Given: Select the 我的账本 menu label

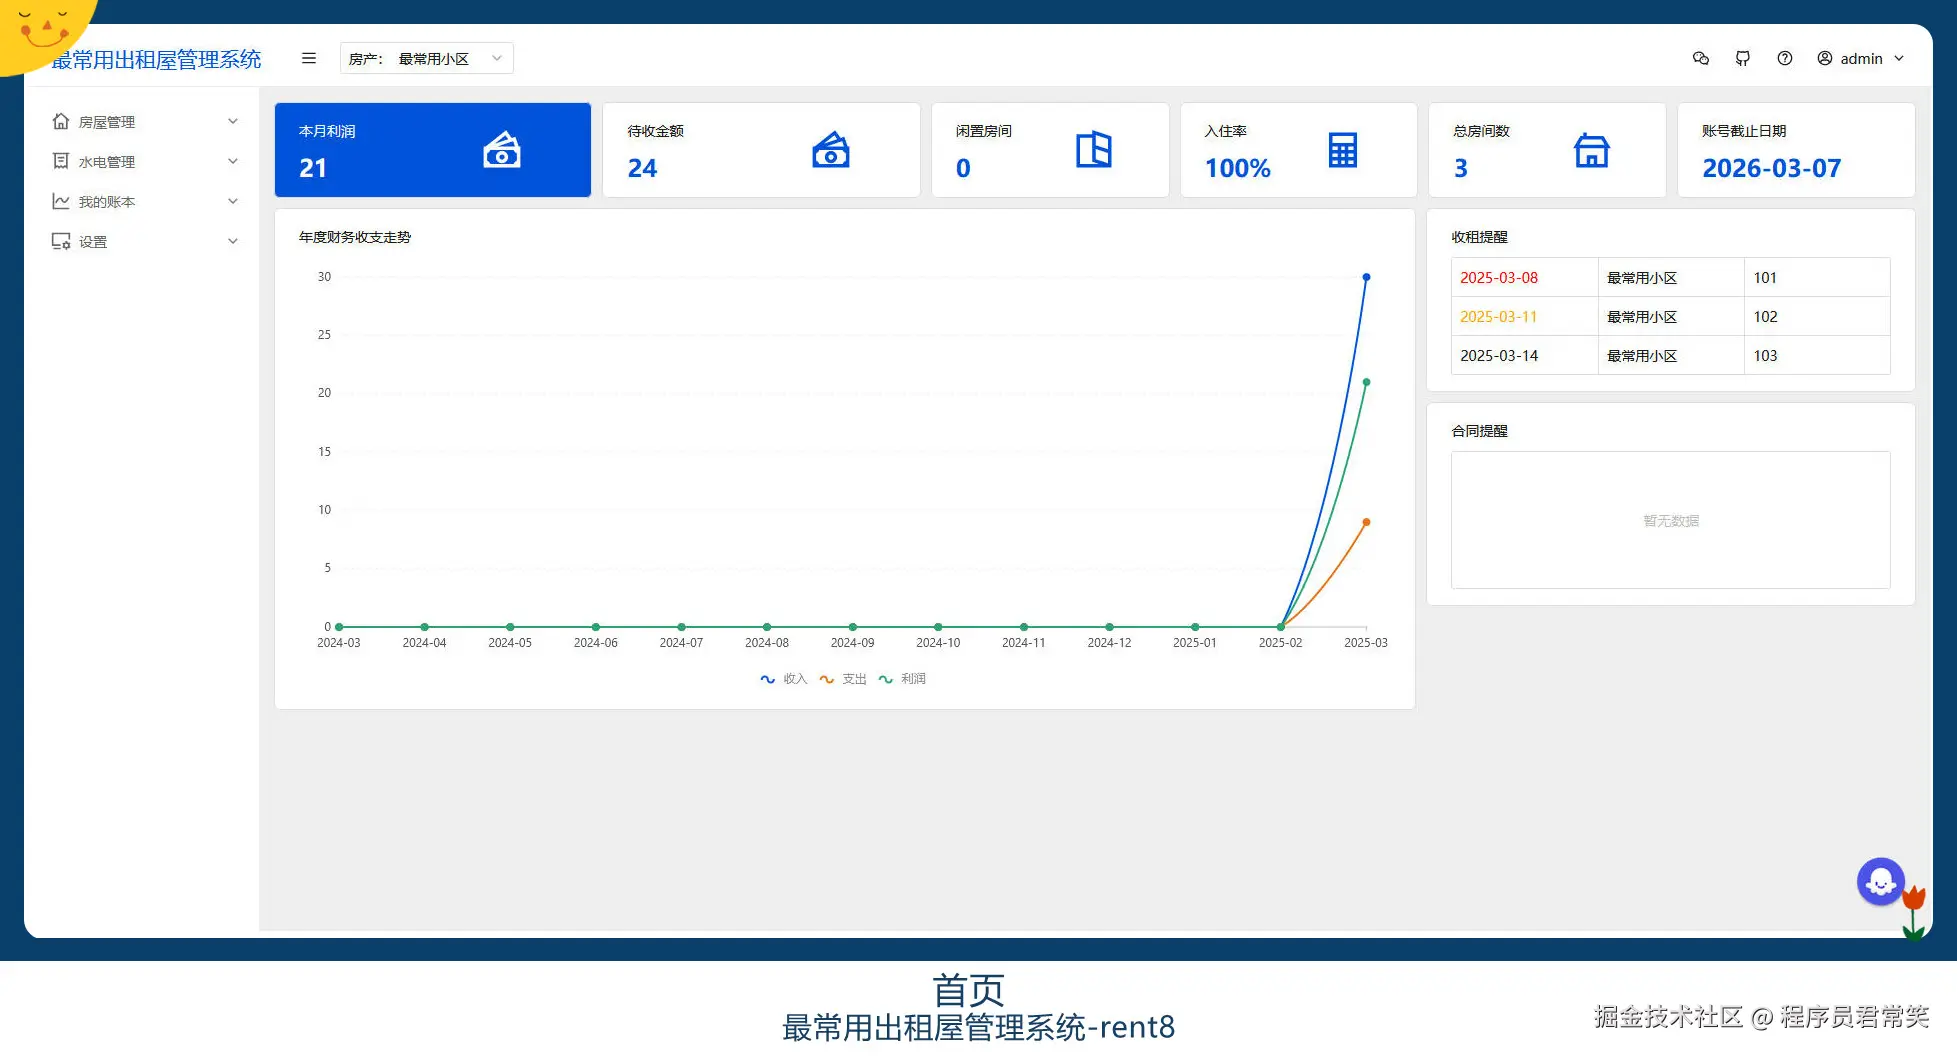Looking at the screenshot, I should click(107, 202).
